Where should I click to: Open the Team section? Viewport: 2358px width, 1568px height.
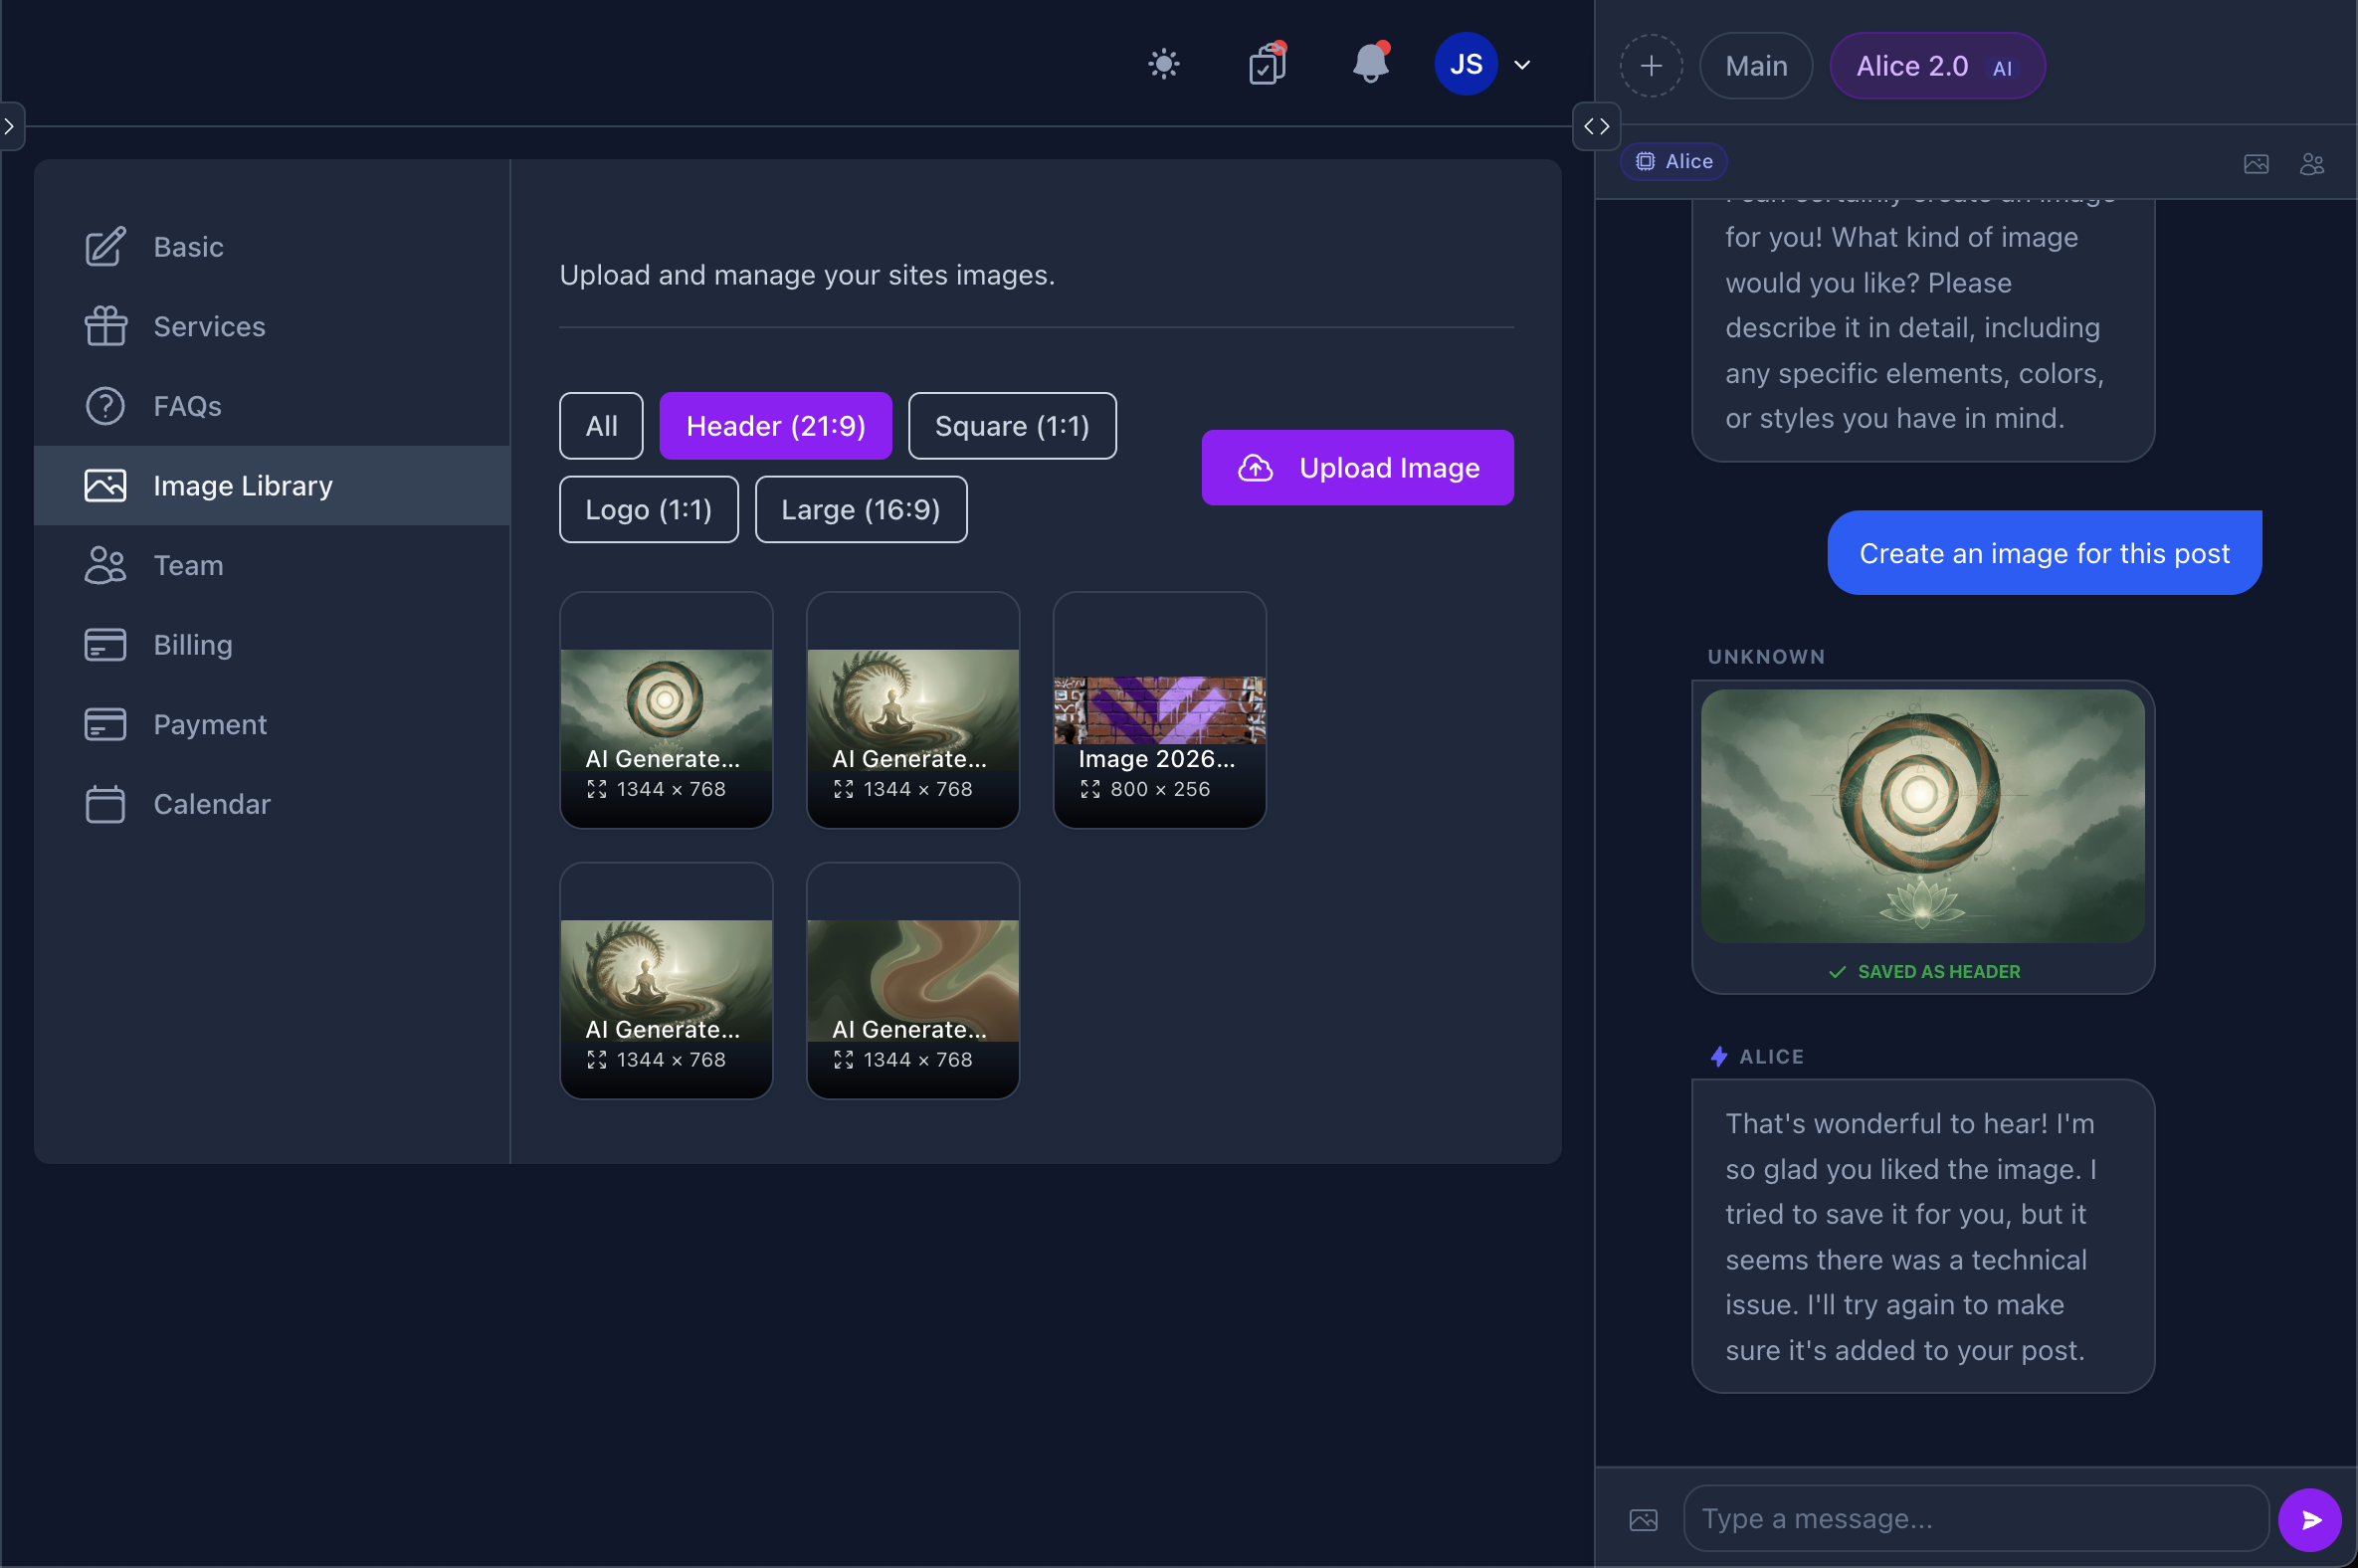pos(272,566)
